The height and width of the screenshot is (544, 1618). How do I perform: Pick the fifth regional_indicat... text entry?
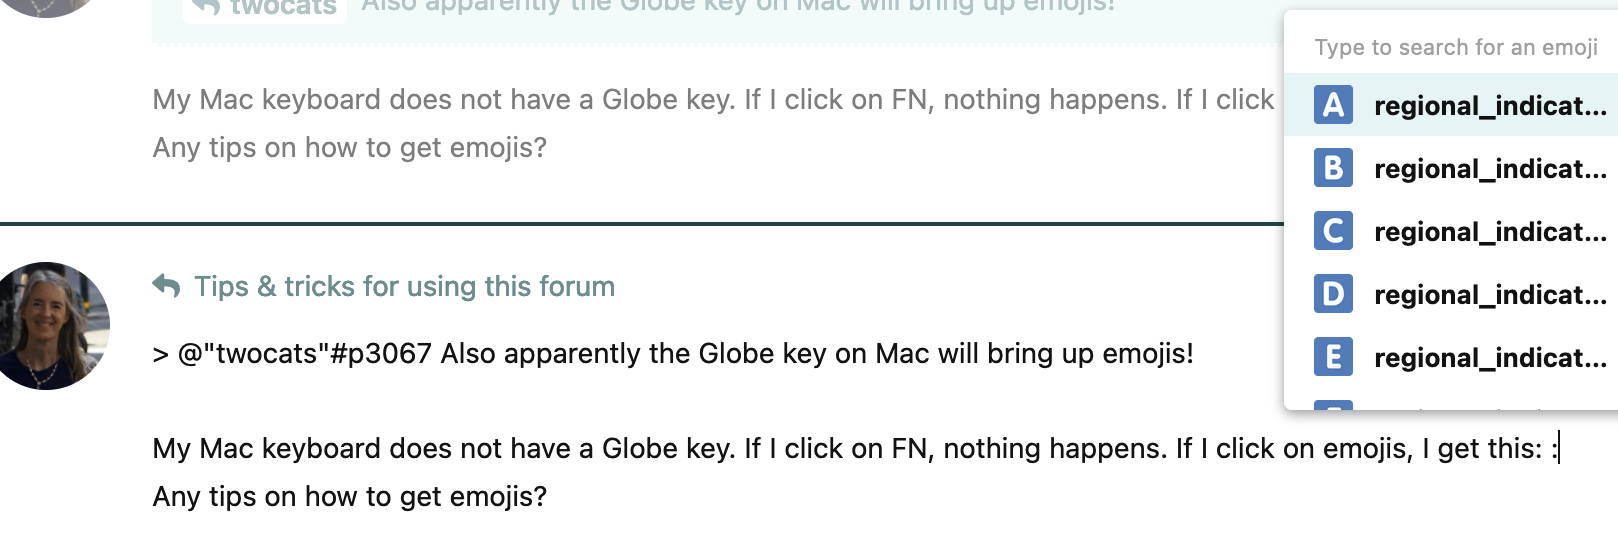pos(1490,358)
